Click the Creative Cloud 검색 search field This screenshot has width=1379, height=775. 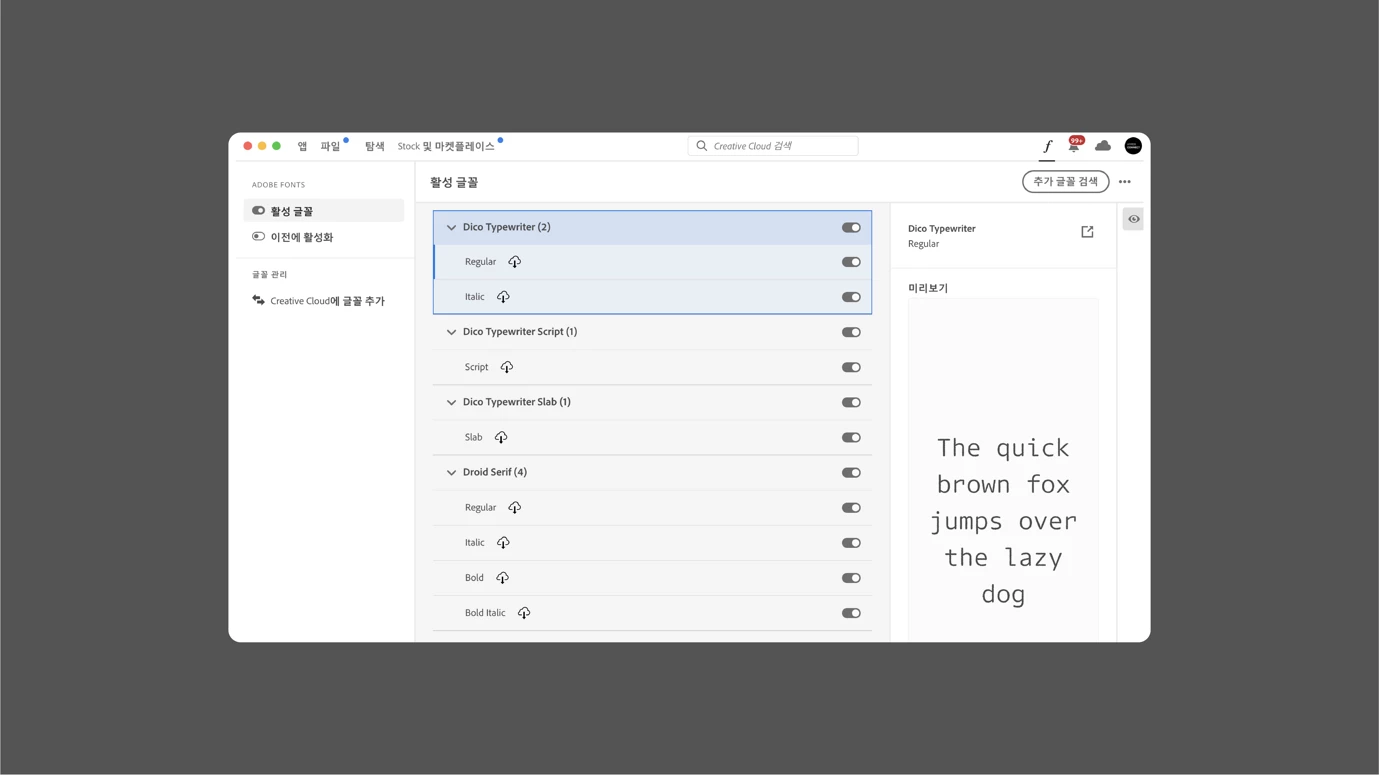[773, 146]
